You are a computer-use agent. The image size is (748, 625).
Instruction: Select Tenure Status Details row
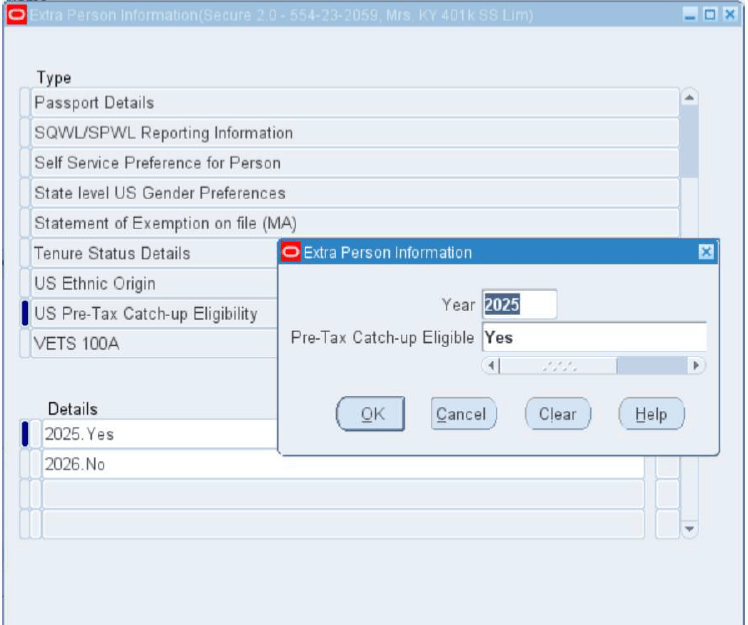coord(155,253)
